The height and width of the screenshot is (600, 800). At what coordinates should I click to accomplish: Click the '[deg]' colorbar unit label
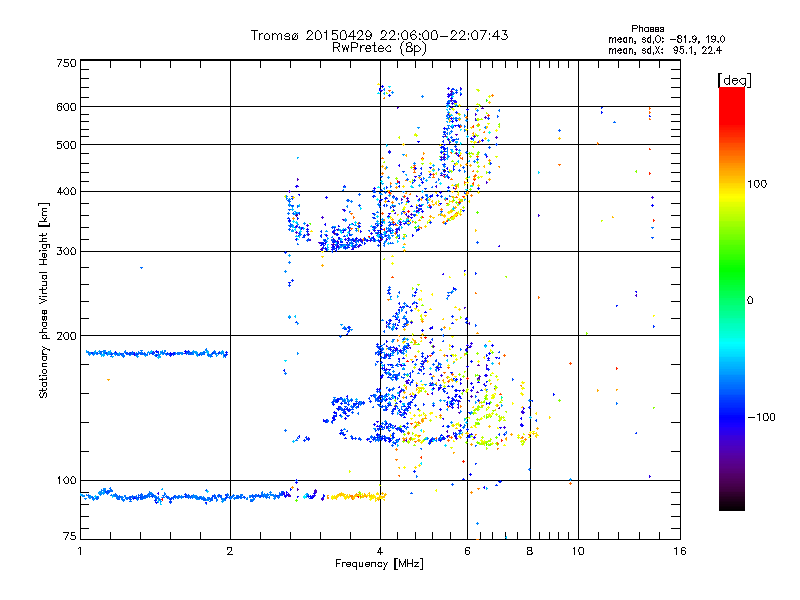click(734, 80)
